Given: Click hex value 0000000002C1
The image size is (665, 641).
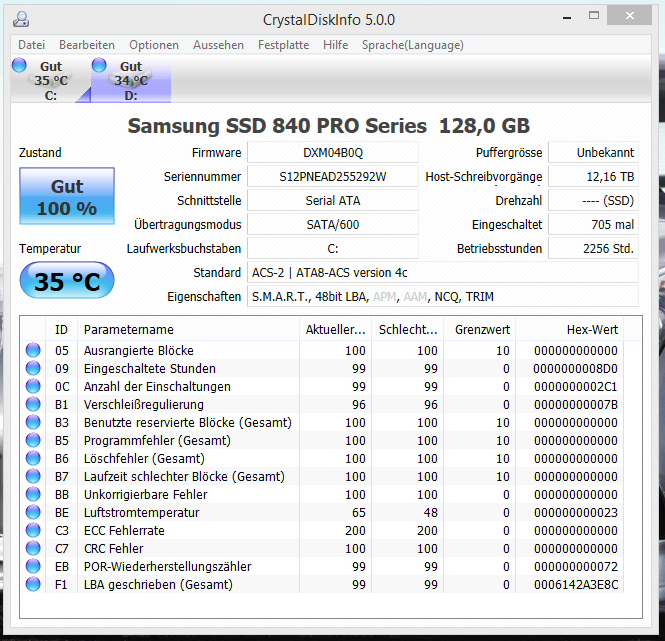Looking at the screenshot, I should pyautogui.click(x=576, y=386).
